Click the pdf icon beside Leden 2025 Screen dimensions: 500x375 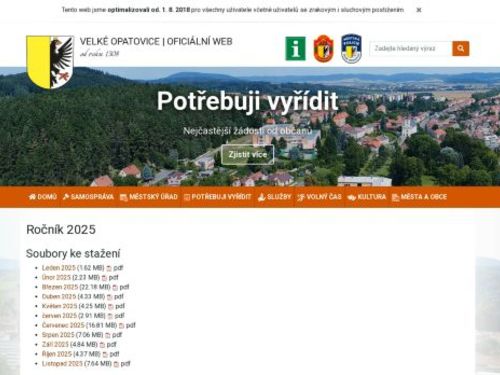(109, 268)
